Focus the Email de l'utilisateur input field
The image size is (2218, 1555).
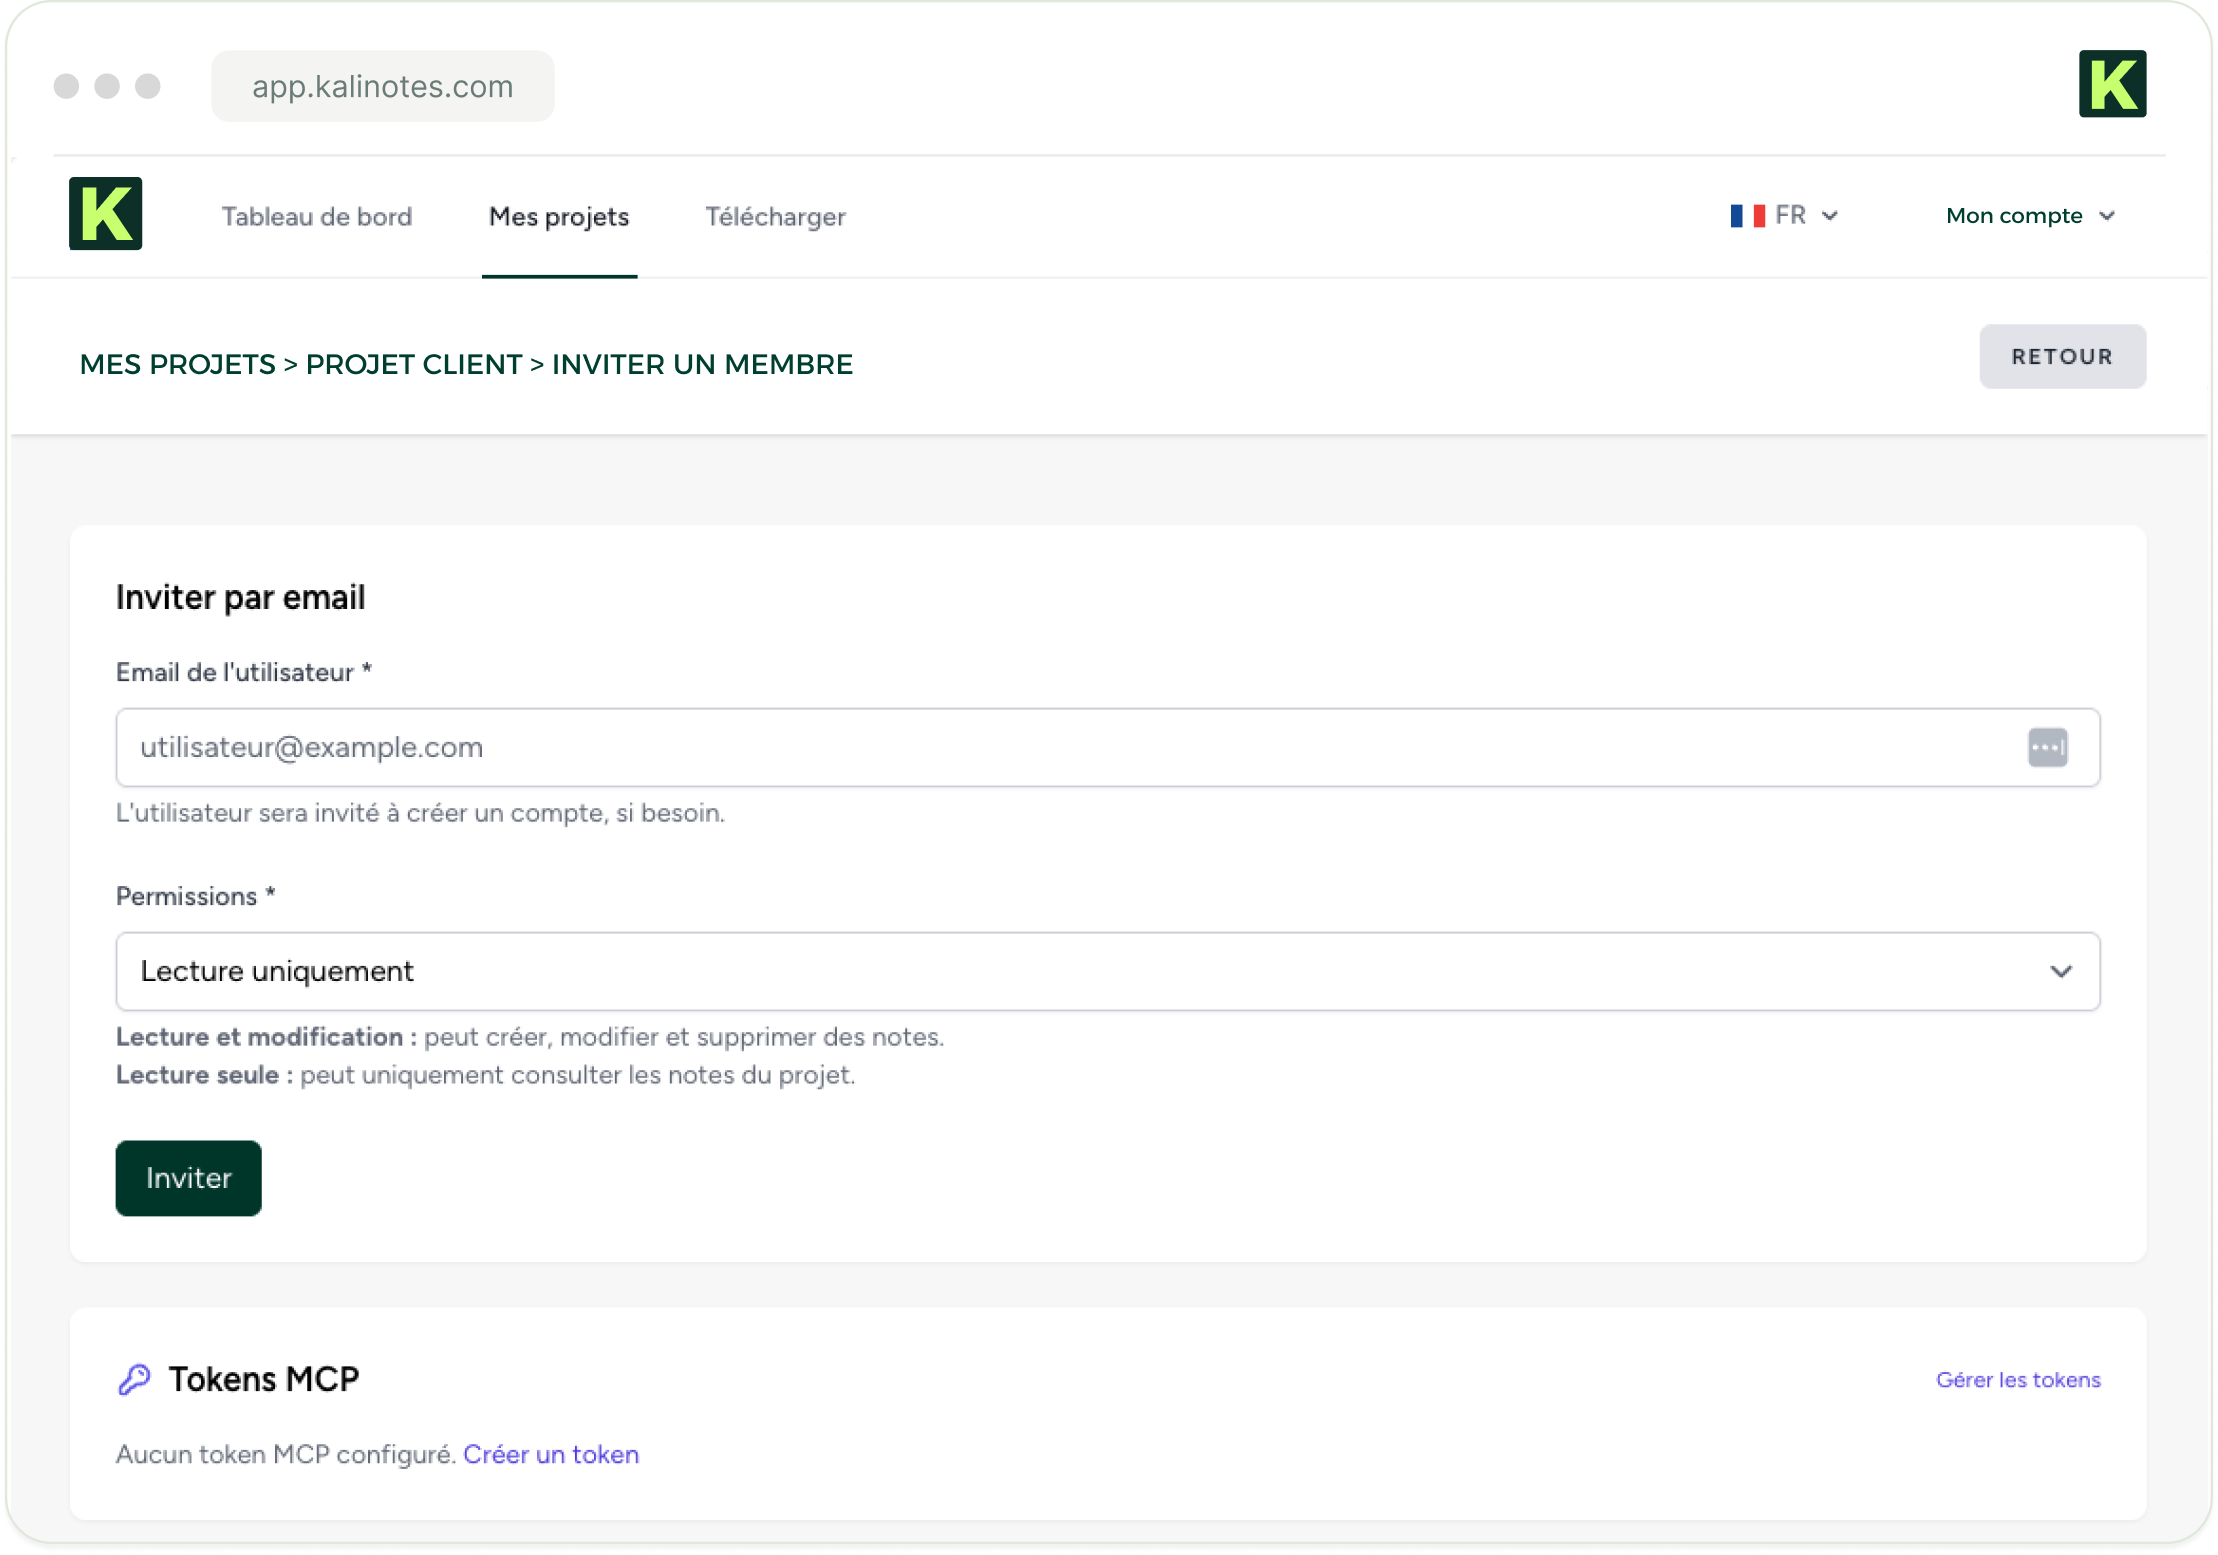click(x=1108, y=747)
